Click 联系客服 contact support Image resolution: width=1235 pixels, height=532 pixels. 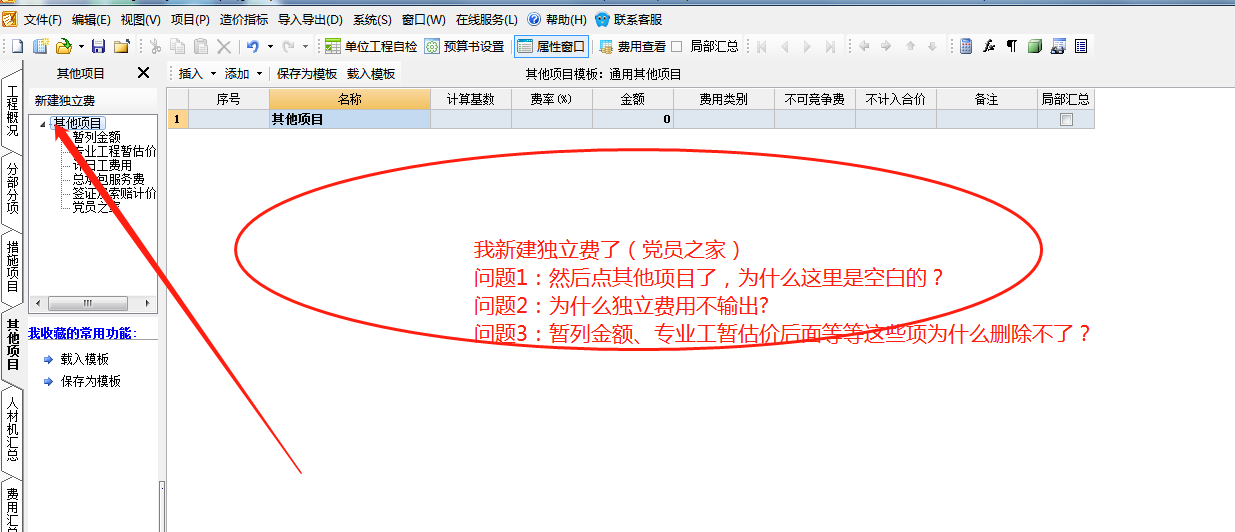pyautogui.click(x=628, y=20)
